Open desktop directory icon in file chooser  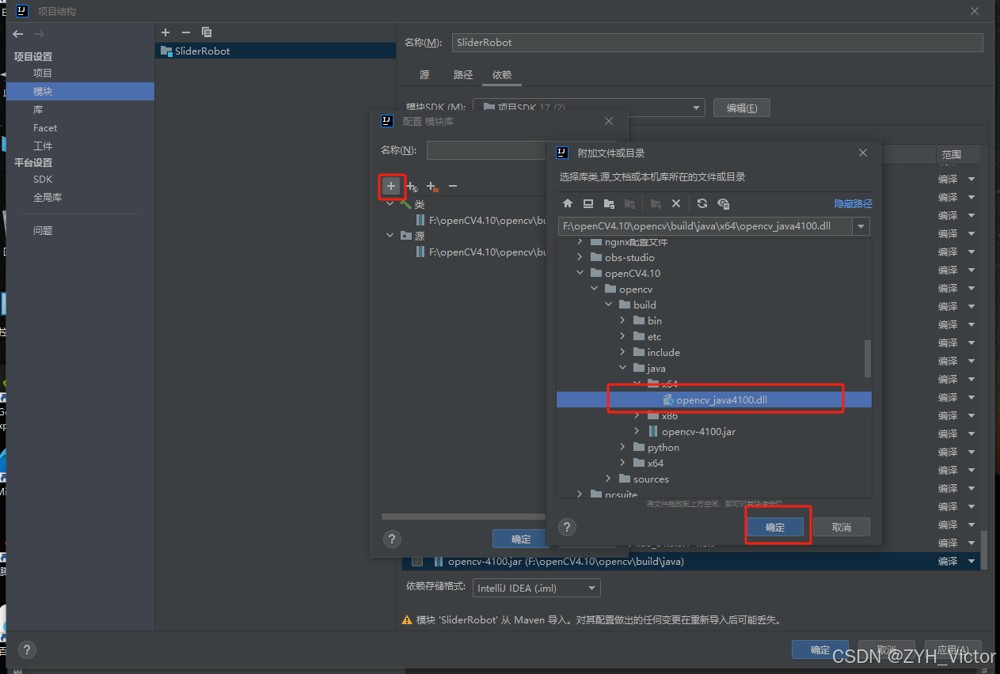[x=588, y=203]
